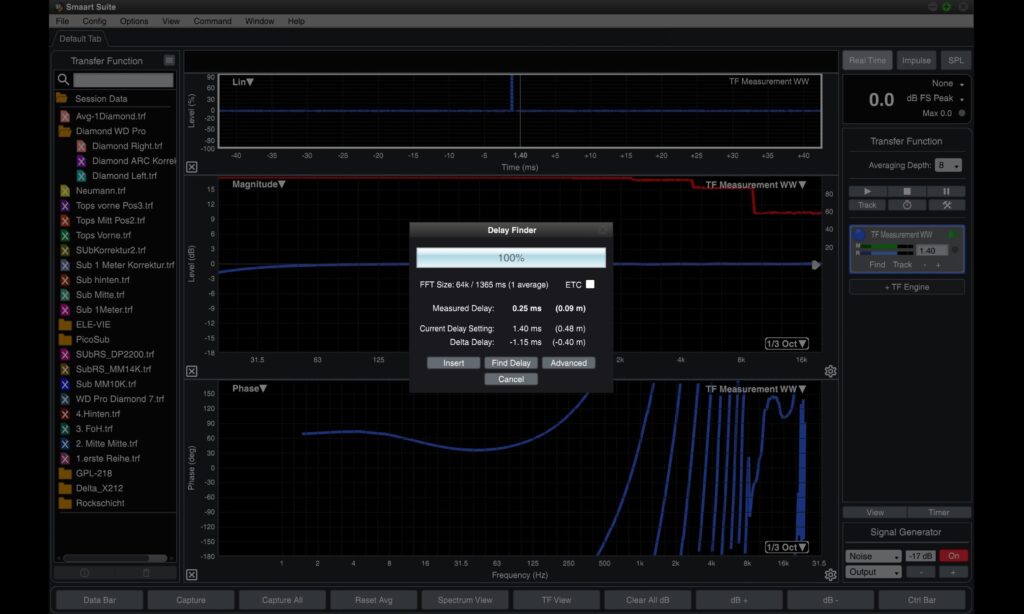1024x614 pixels.
Task: Turn off the signal generator On button
Action: [953, 556]
